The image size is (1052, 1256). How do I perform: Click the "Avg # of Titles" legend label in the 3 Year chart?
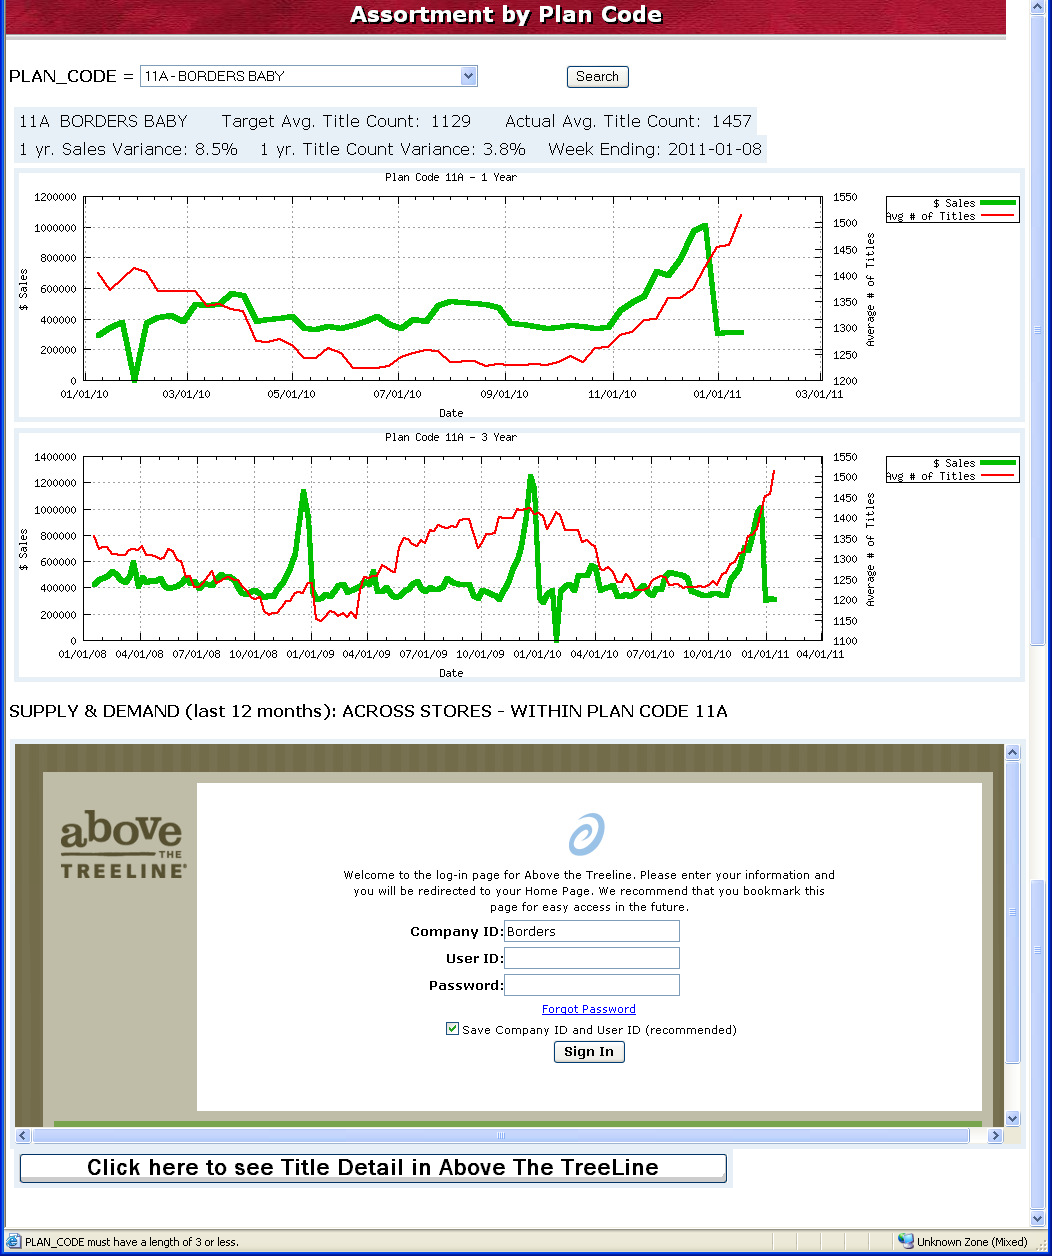click(x=930, y=476)
